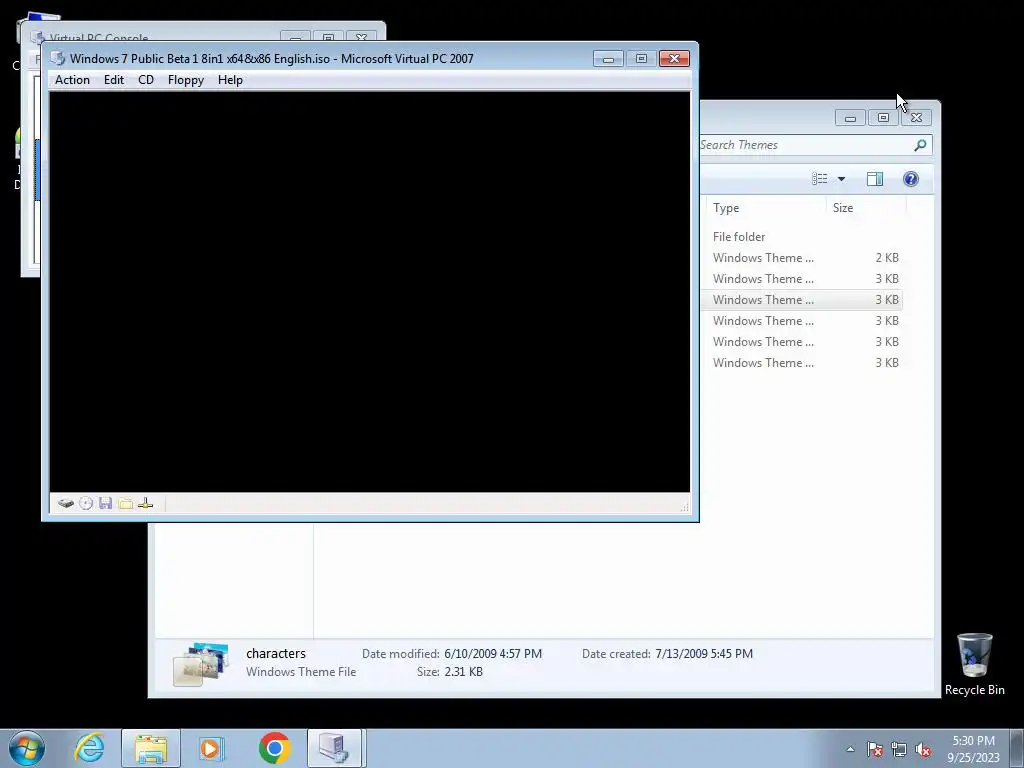Open the CD menu
1024x768 pixels.
coord(146,80)
